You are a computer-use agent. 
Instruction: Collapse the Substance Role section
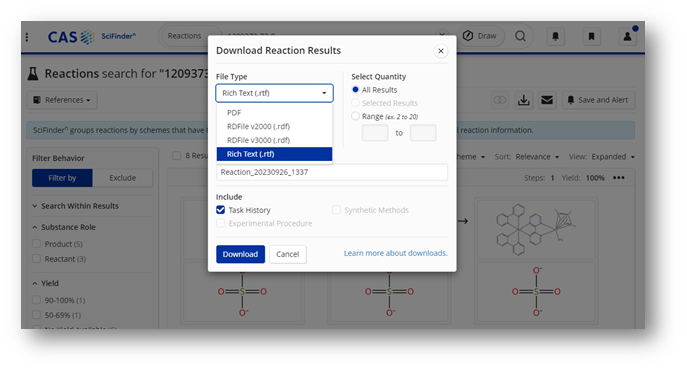point(64,227)
